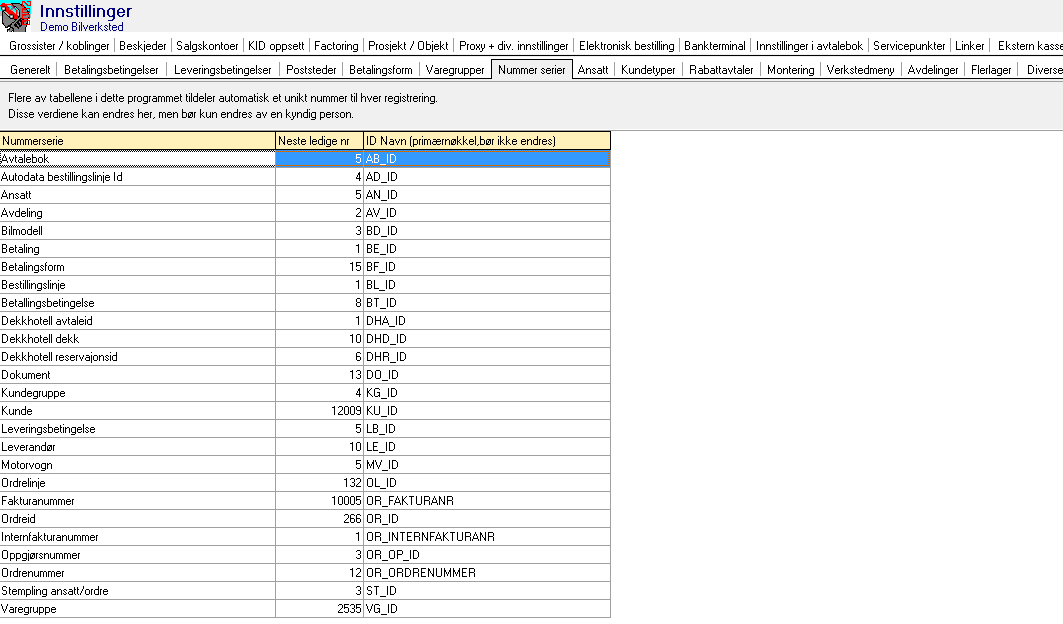1063x624 pixels.
Task: Select the KU_ID cell
Action: (487, 410)
